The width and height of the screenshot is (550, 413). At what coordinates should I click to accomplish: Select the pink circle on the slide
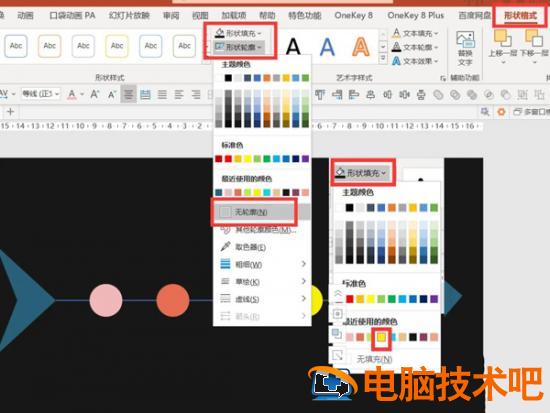click(106, 301)
